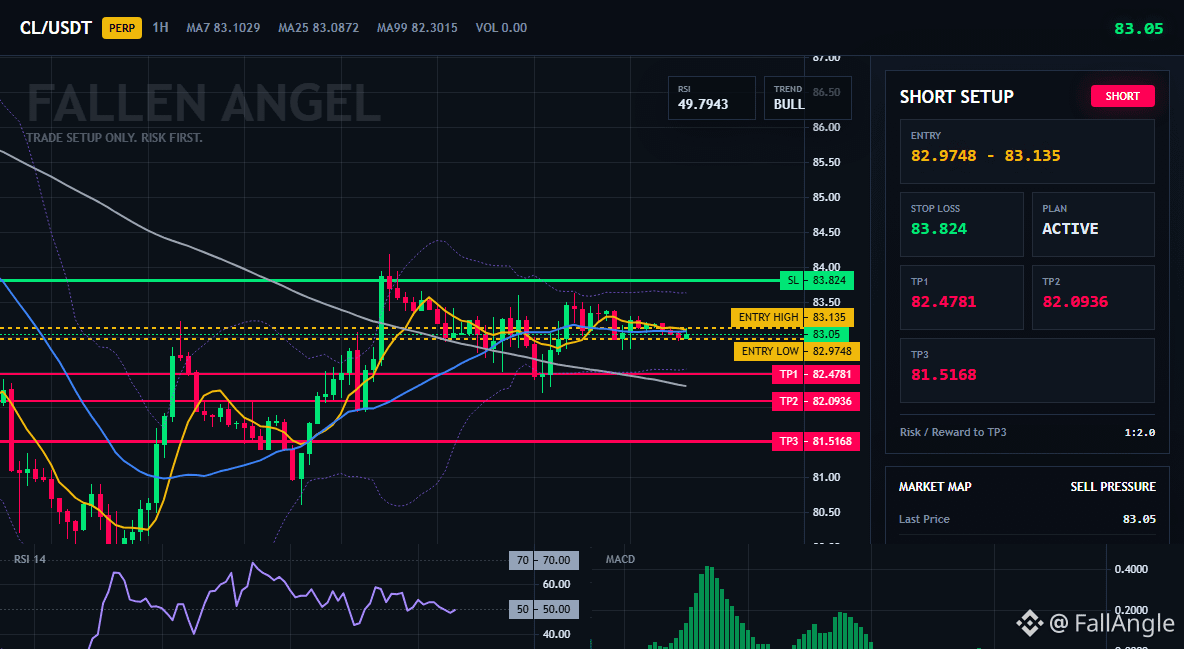Click the CL/USDT pair title
Image resolution: width=1184 pixels, height=649 pixels.
(x=56, y=28)
